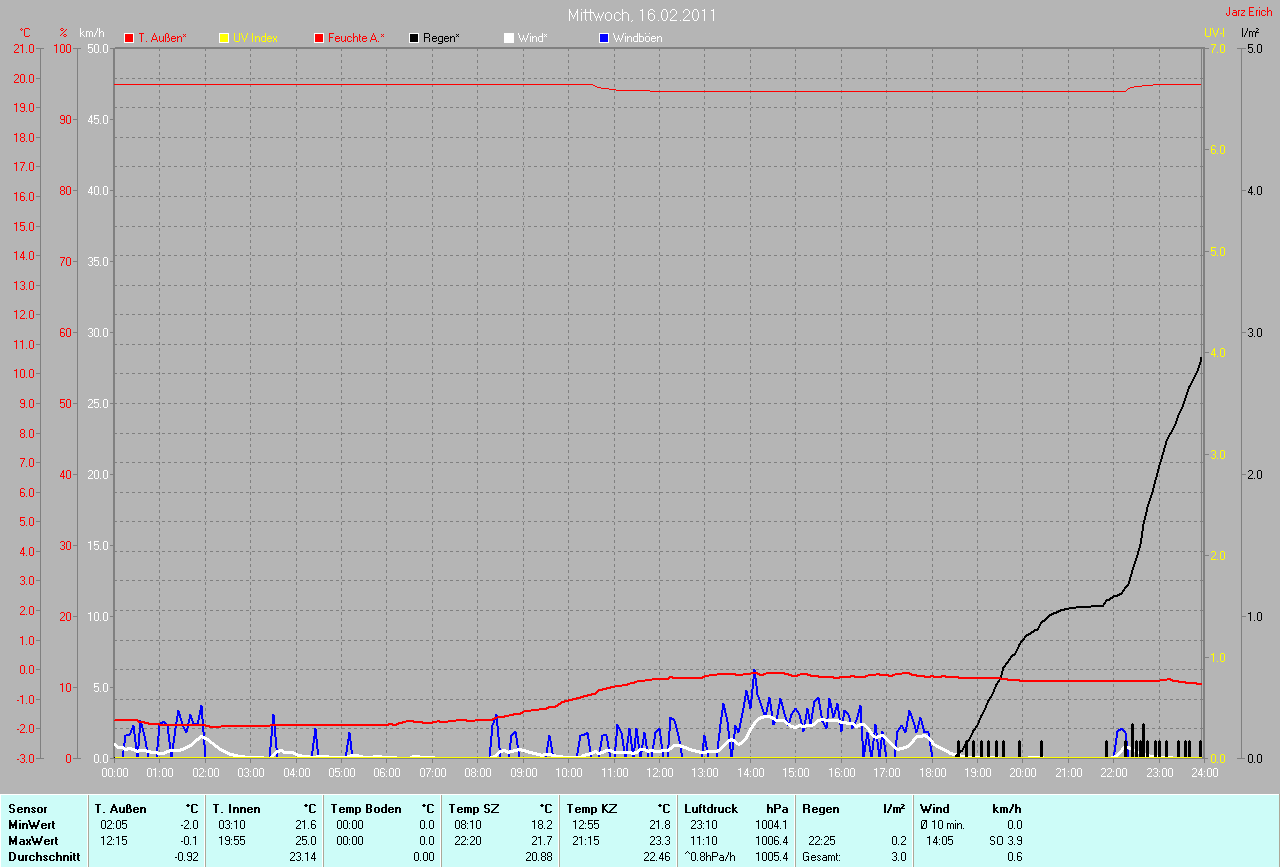
Task: Select the 'Windböen' legend label
Action: coord(637,38)
